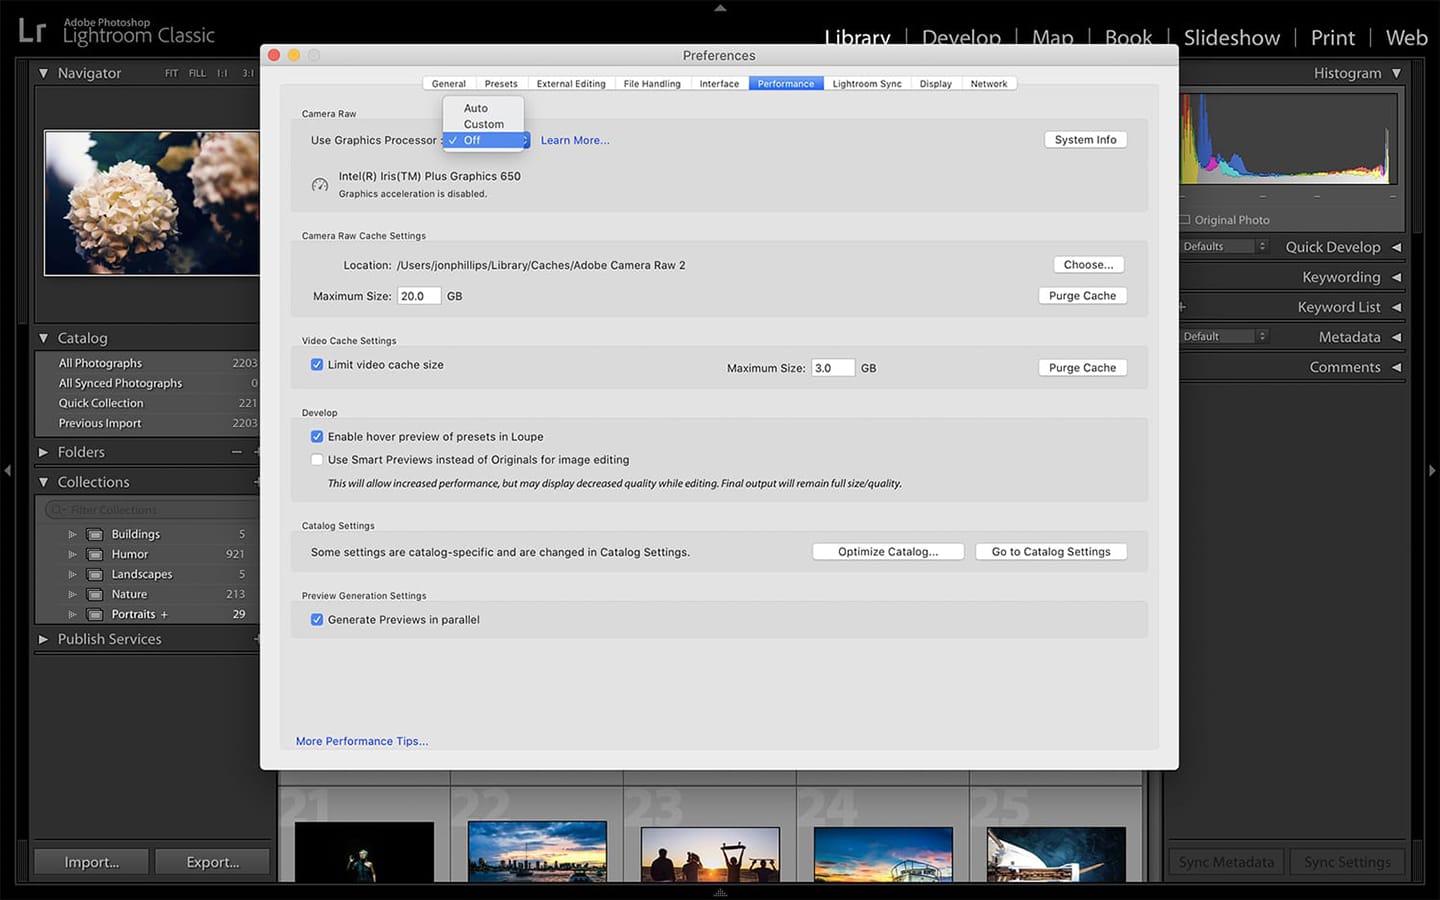Expand the Metadata panel

pos(1397,337)
